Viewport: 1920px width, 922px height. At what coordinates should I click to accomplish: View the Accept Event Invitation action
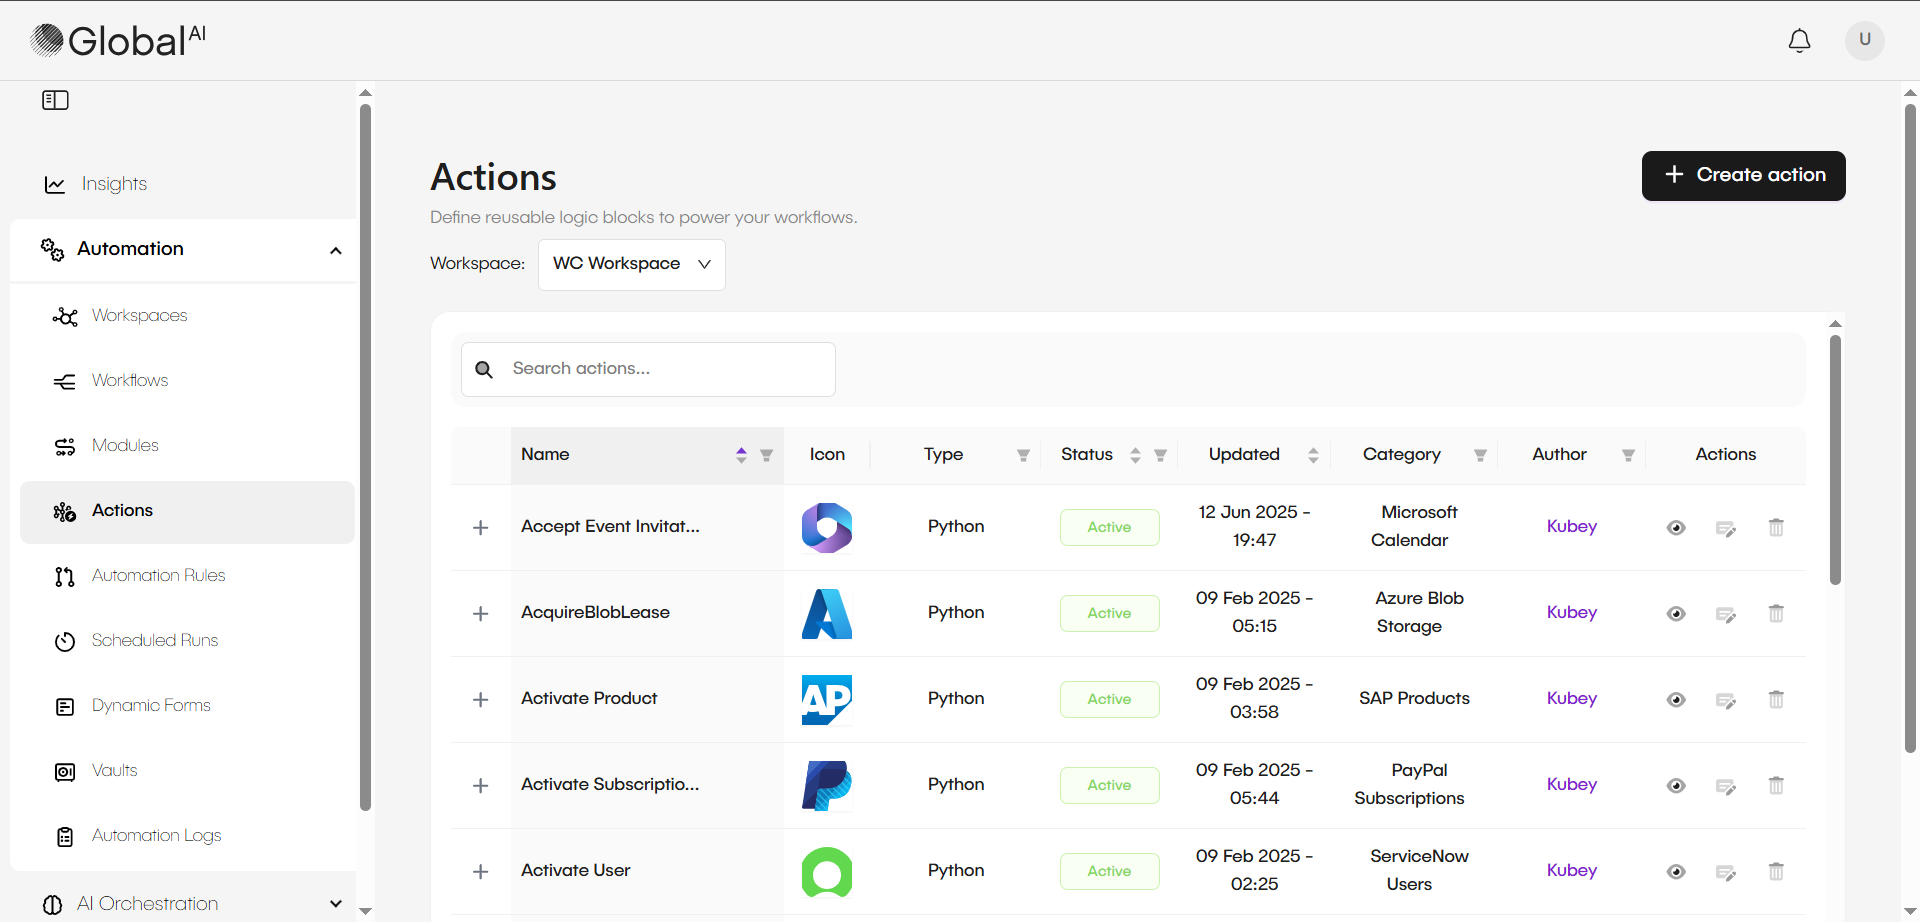(1676, 528)
